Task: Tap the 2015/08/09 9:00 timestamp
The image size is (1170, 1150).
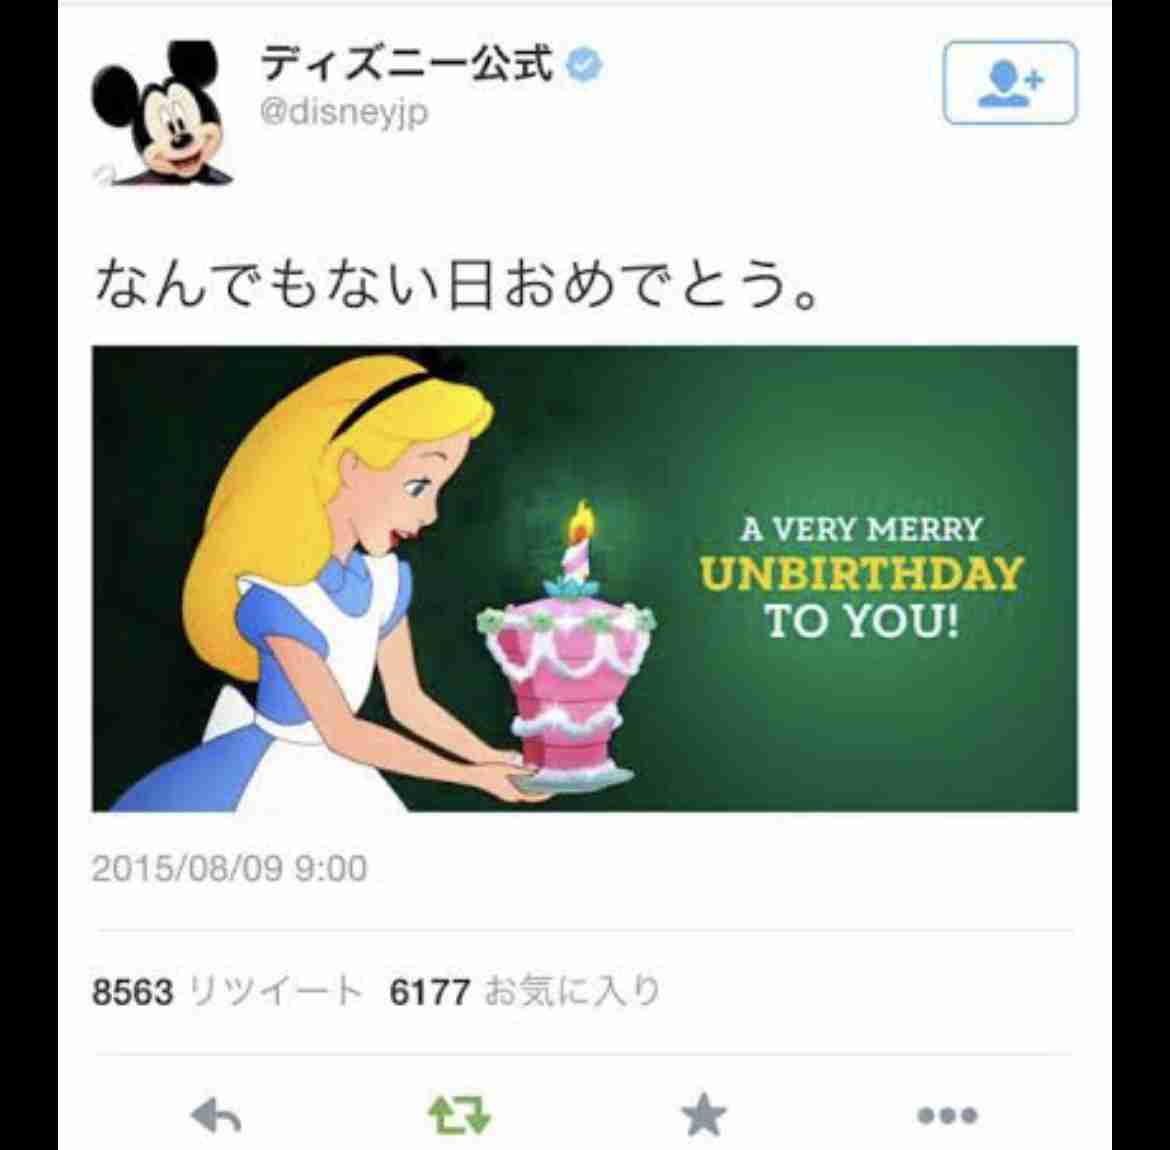Action: click(x=229, y=869)
